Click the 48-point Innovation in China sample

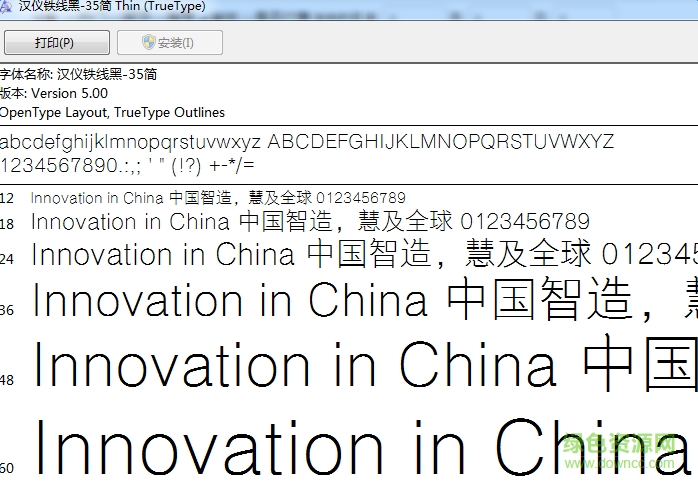tap(365, 364)
